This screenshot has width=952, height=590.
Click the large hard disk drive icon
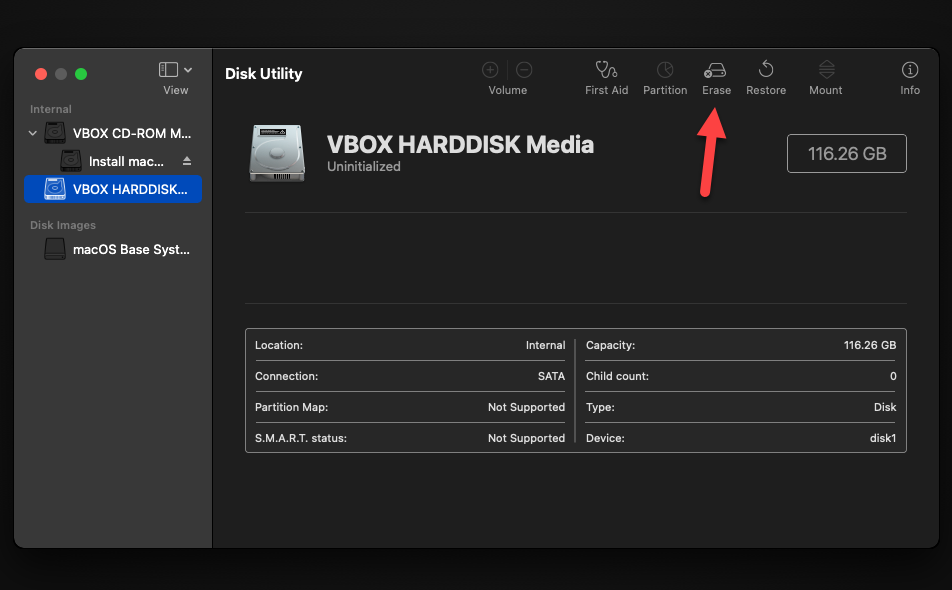click(277, 153)
